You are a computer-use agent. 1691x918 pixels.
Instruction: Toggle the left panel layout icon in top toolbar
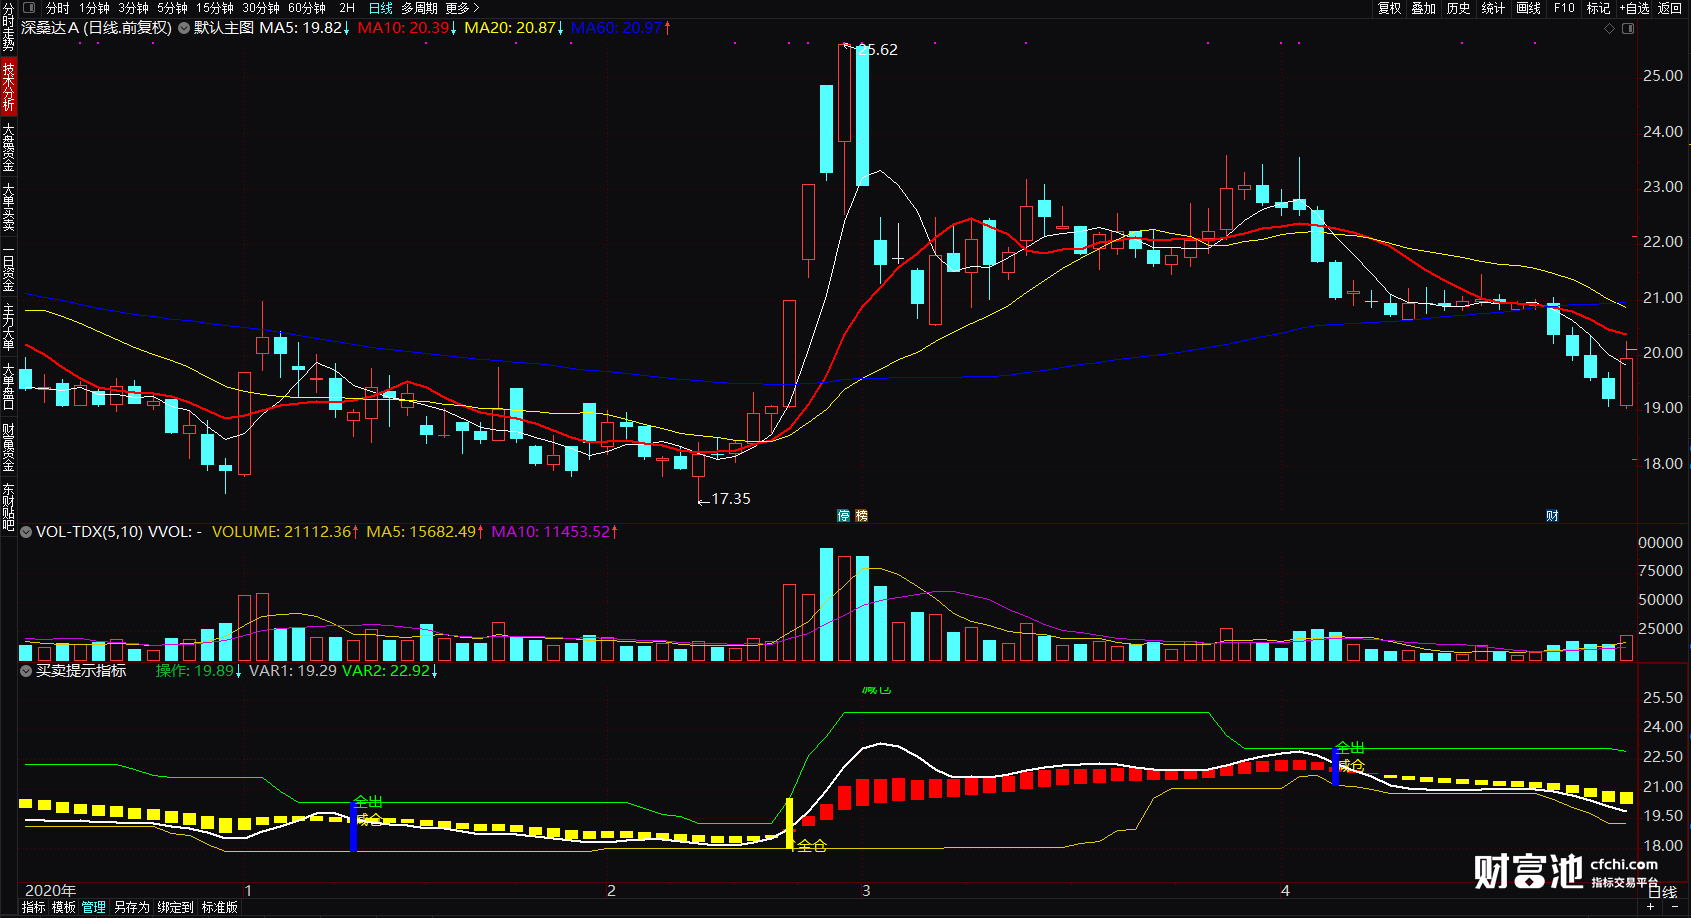[29, 8]
